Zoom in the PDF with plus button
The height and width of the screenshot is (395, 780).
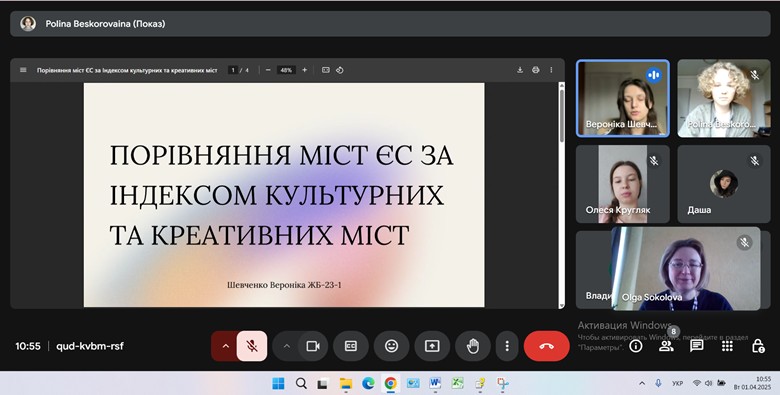point(304,70)
